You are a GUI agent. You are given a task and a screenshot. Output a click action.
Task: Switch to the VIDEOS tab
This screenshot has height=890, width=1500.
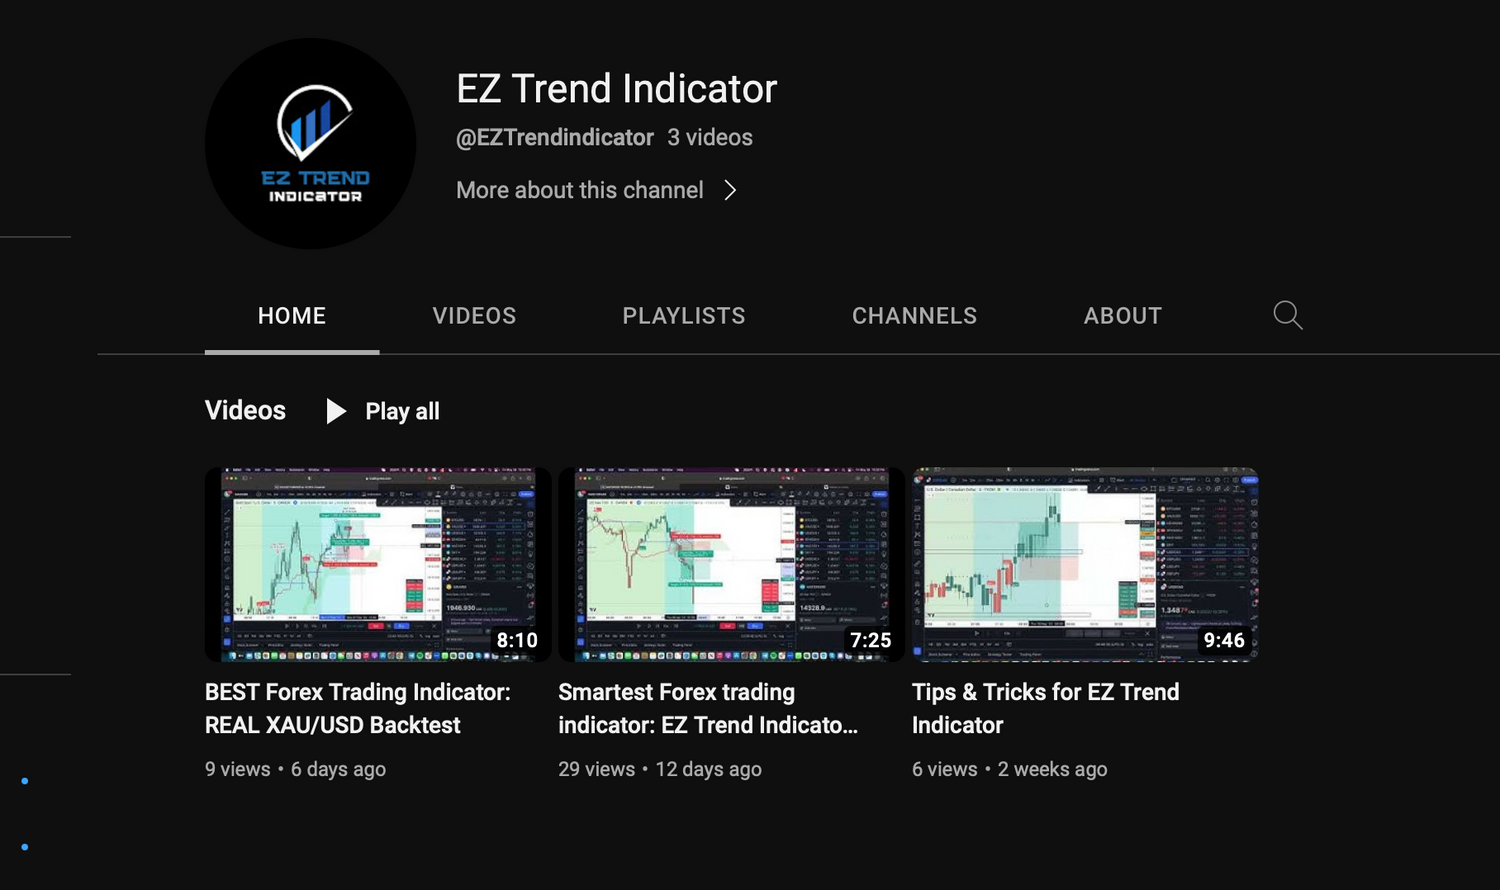click(x=474, y=316)
